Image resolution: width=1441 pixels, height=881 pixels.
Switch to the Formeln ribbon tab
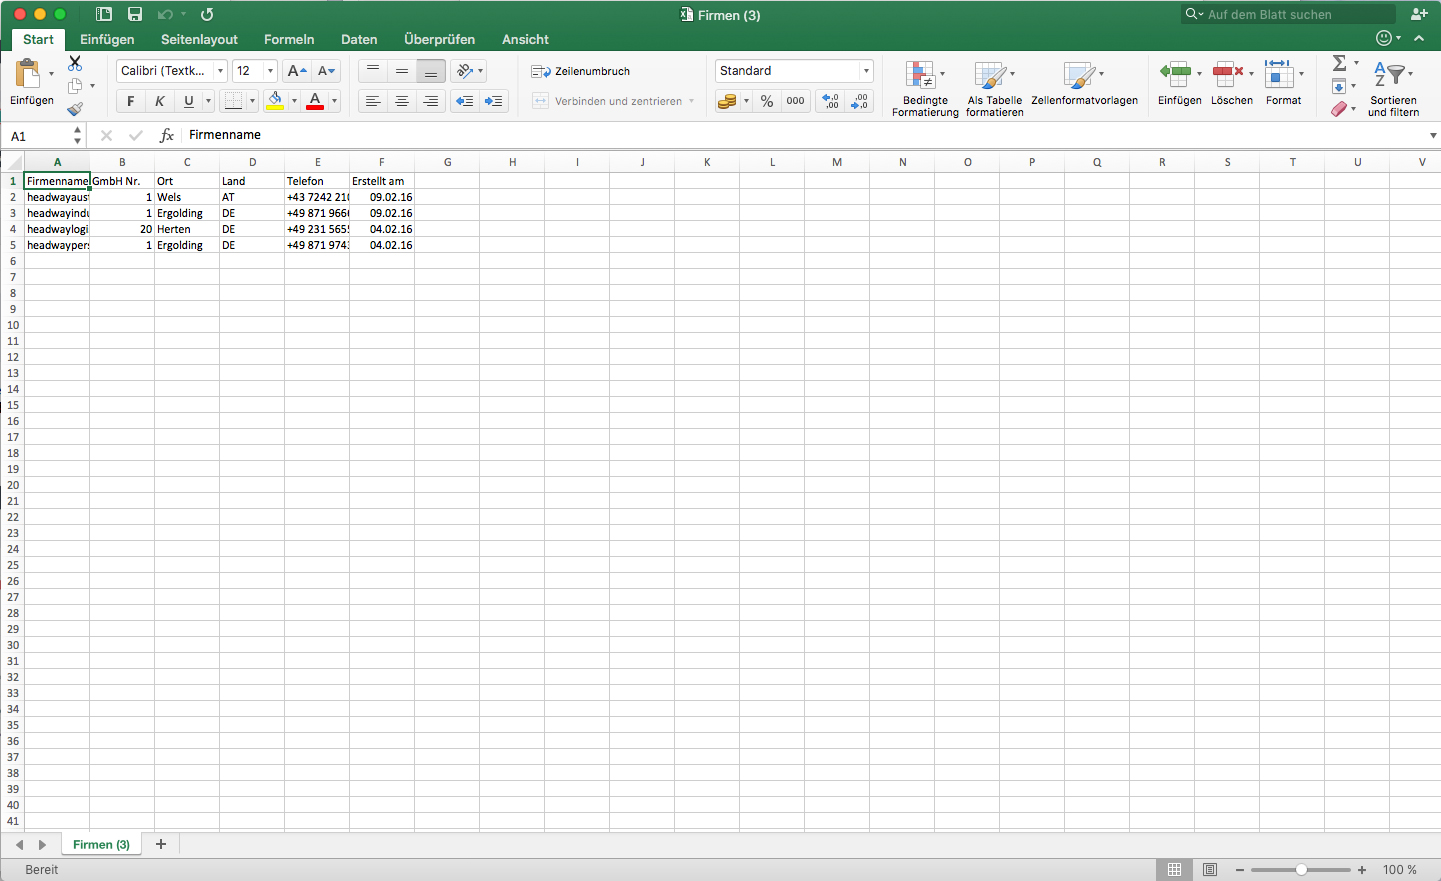289,39
